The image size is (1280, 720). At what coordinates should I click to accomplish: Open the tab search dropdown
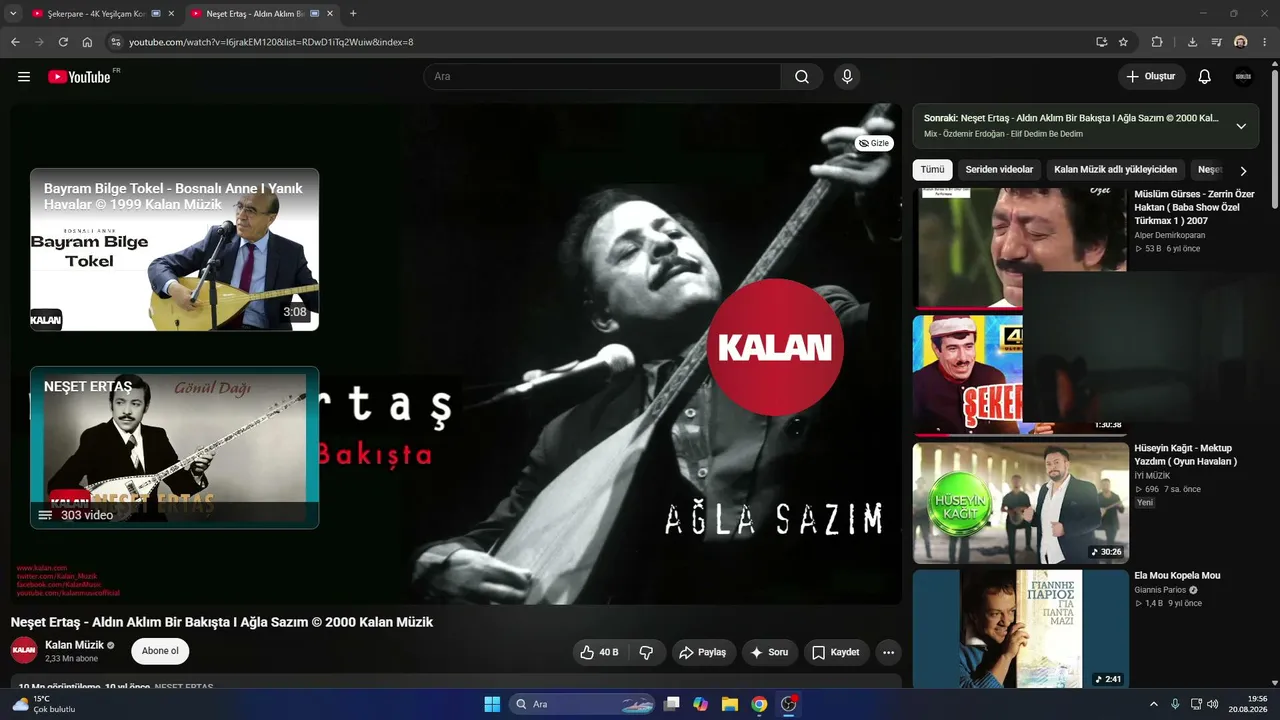pos(13,14)
